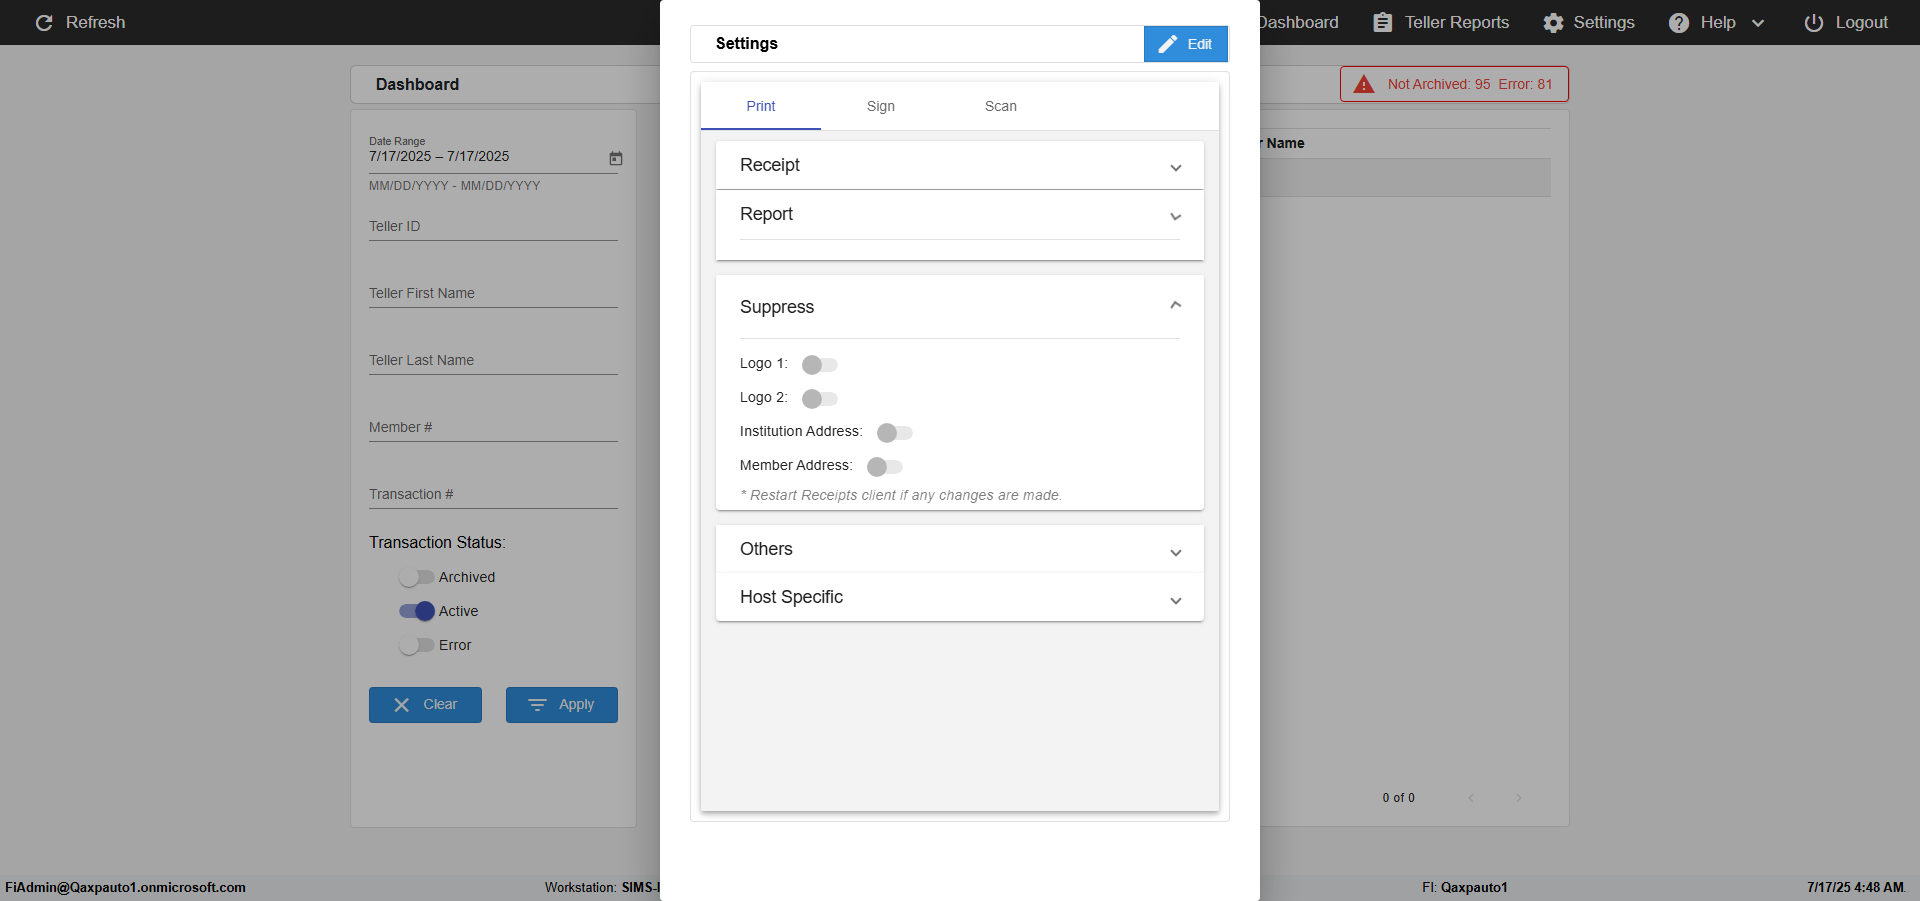This screenshot has height=901, width=1920.
Task: Toggle Member Address suppress switch
Action: [885, 467]
